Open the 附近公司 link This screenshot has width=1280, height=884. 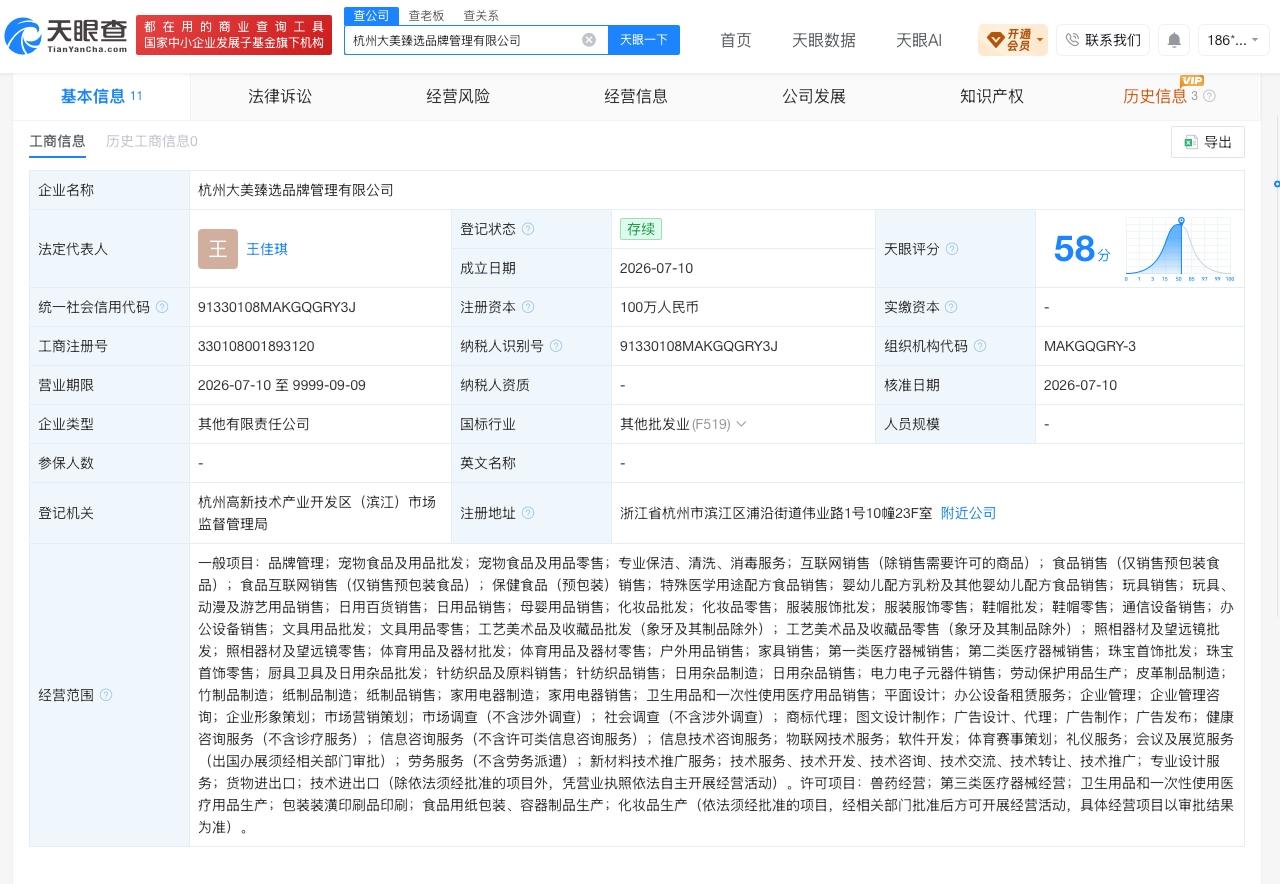coord(969,513)
